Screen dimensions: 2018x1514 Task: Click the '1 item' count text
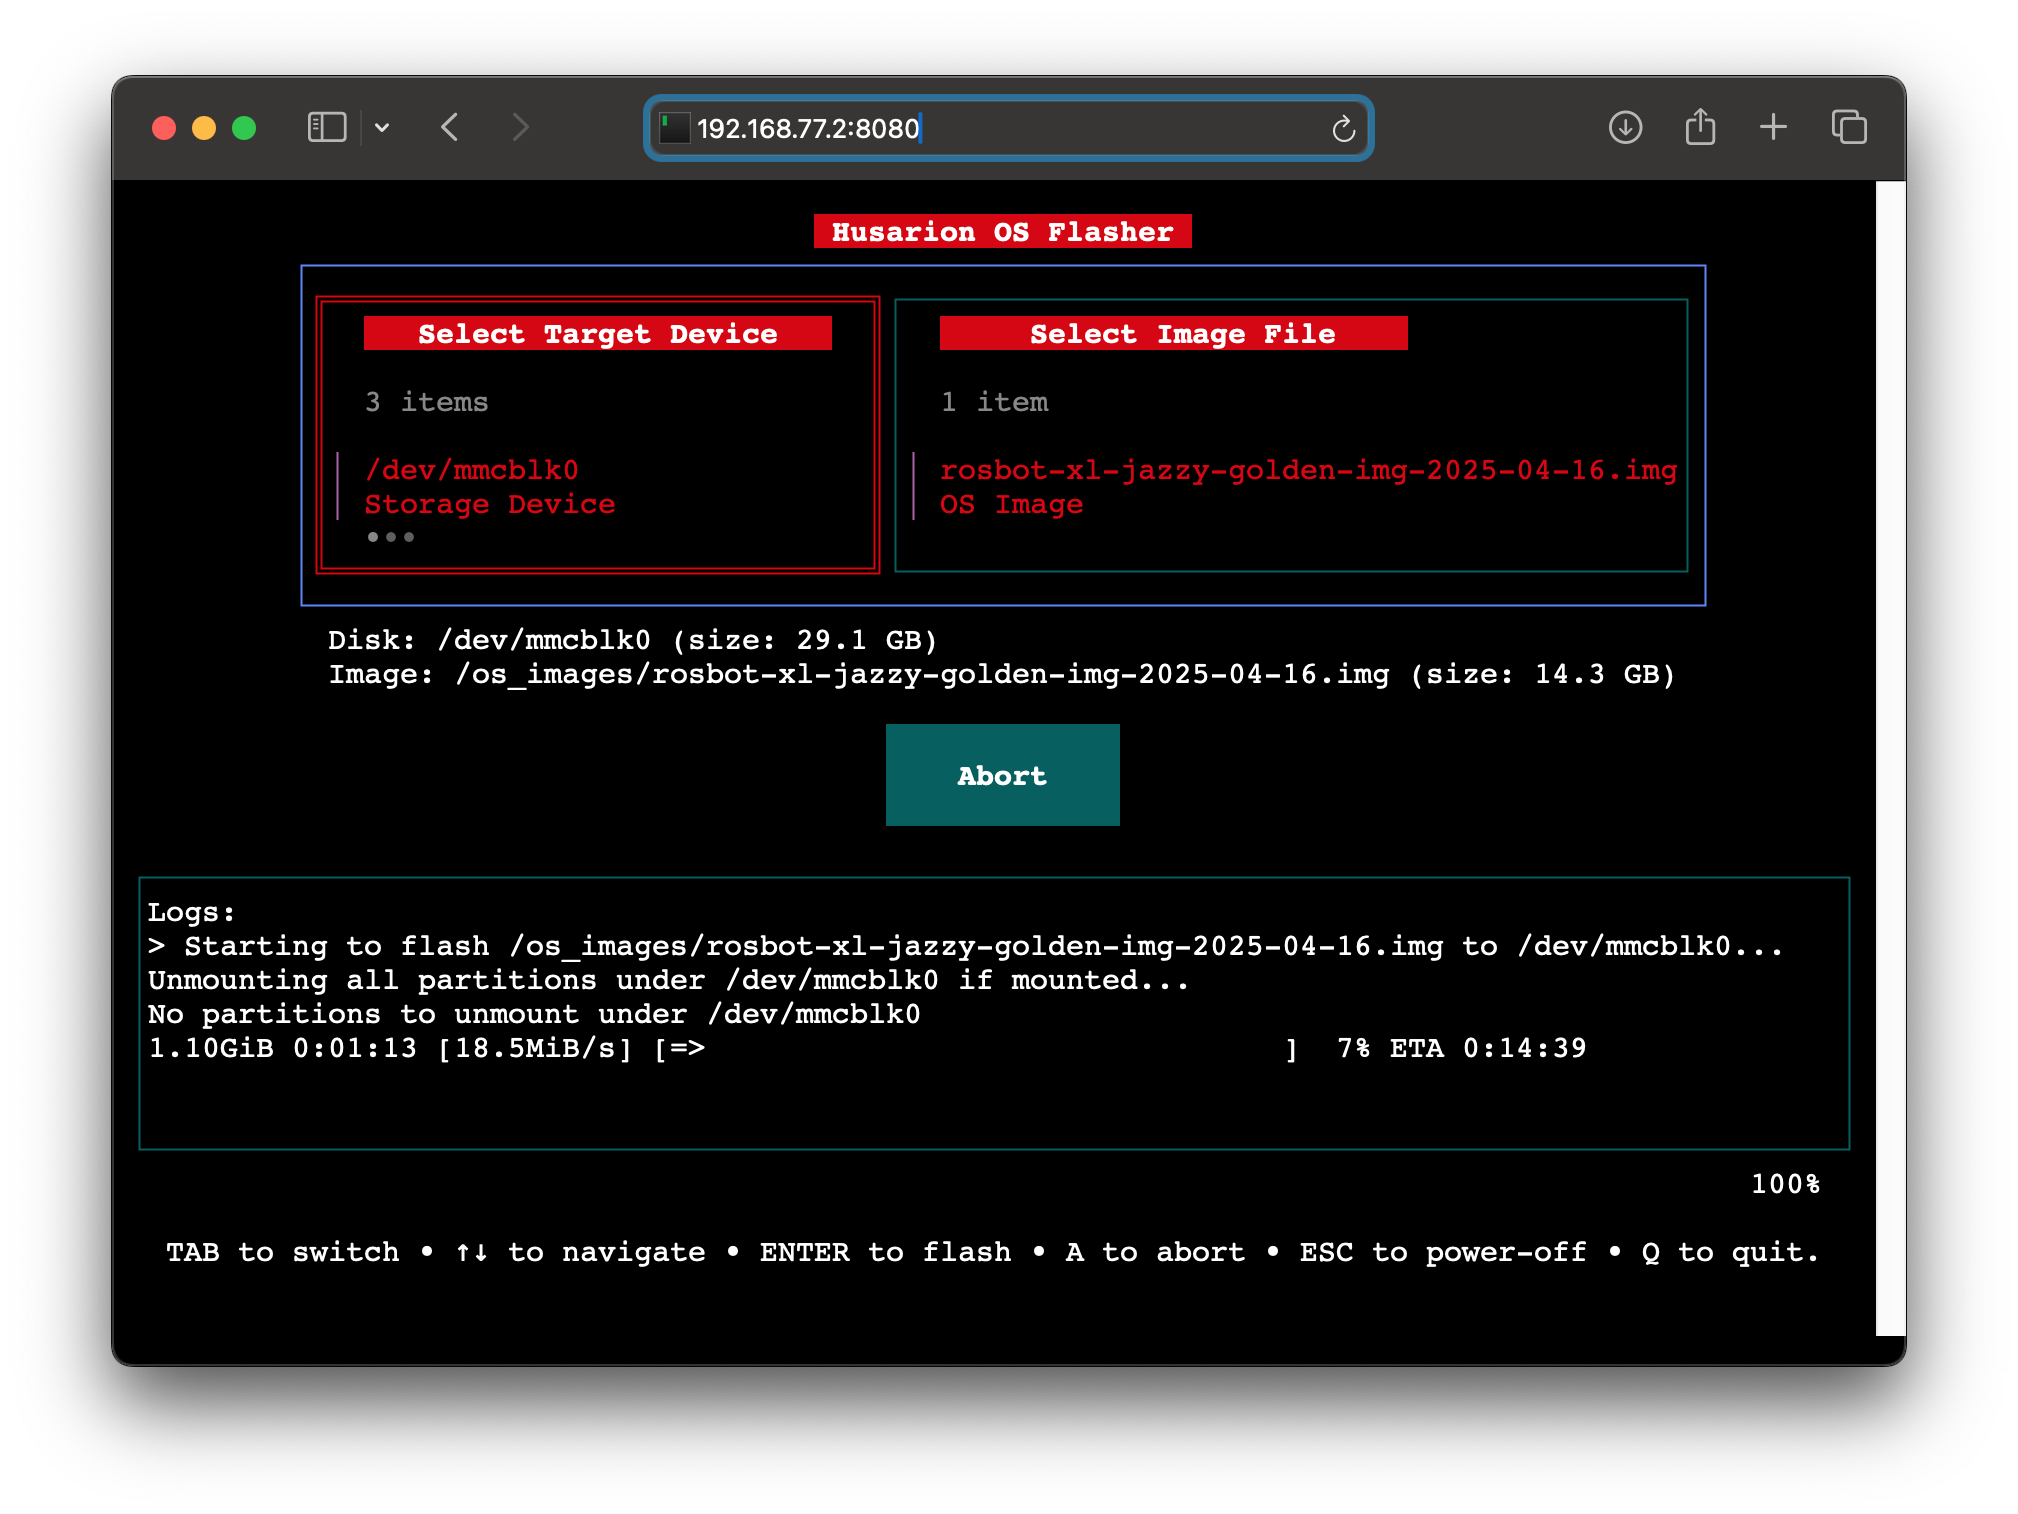click(994, 402)
